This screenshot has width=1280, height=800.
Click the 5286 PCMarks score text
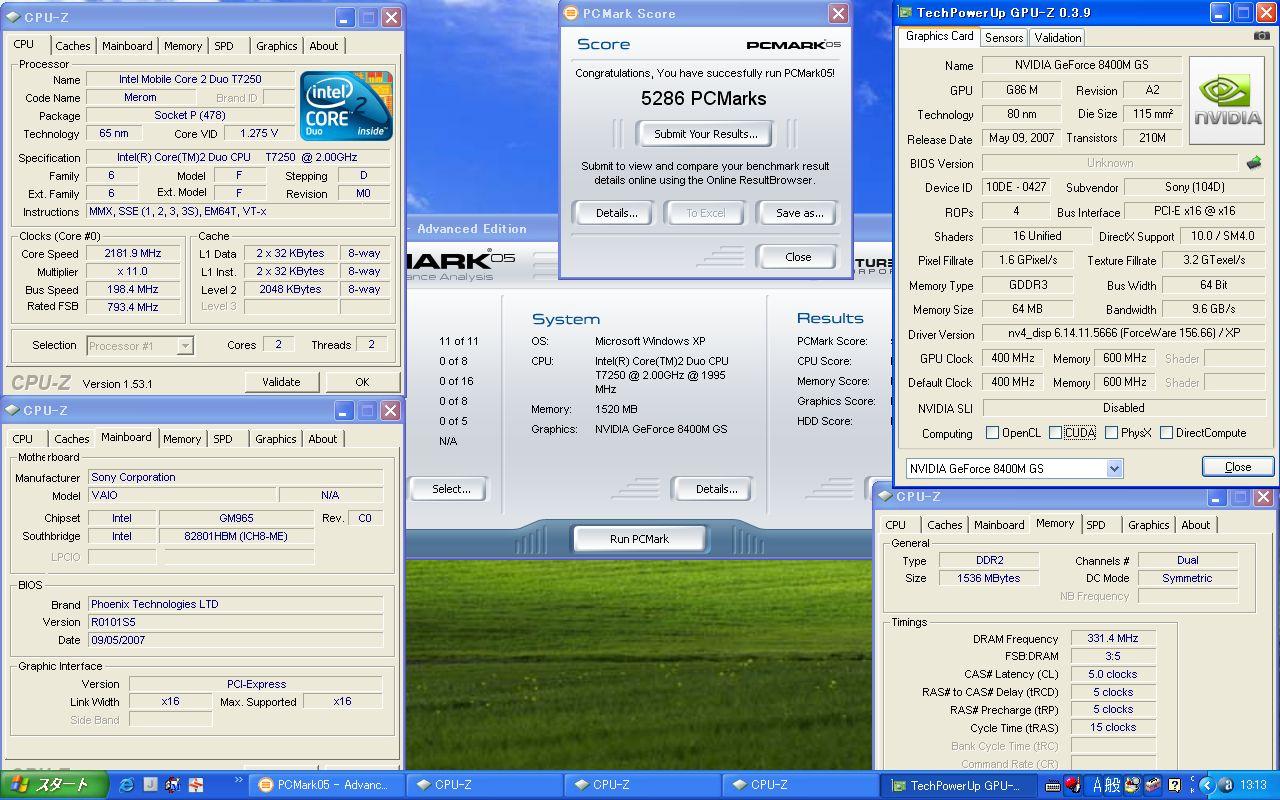coord(704,99)
